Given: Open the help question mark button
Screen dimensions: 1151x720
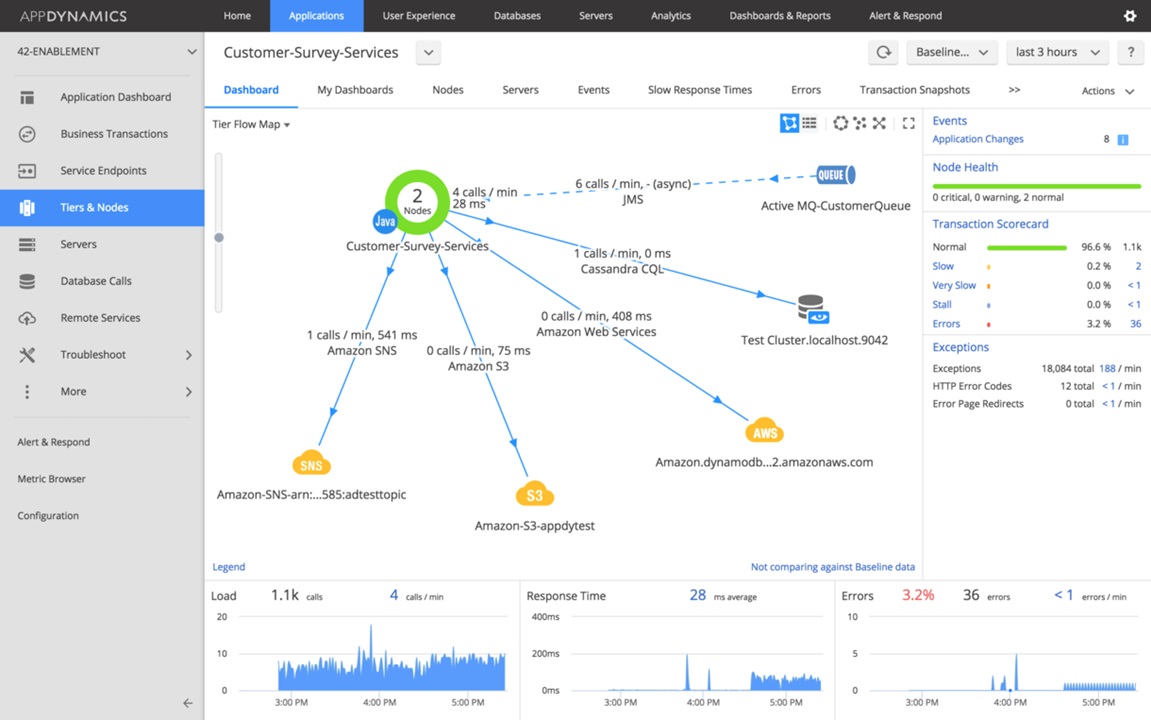Looking at the screenshot, I should click(x=1130, y=52).
